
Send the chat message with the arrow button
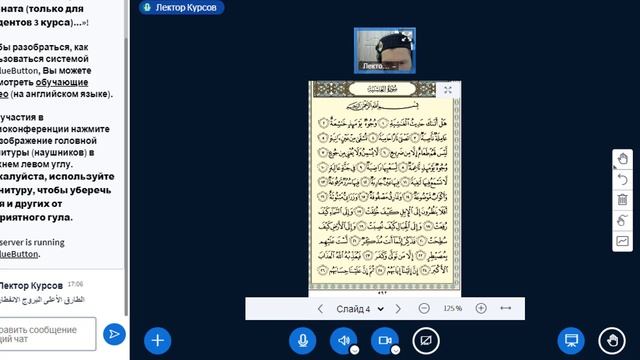(x=114, y=334)
